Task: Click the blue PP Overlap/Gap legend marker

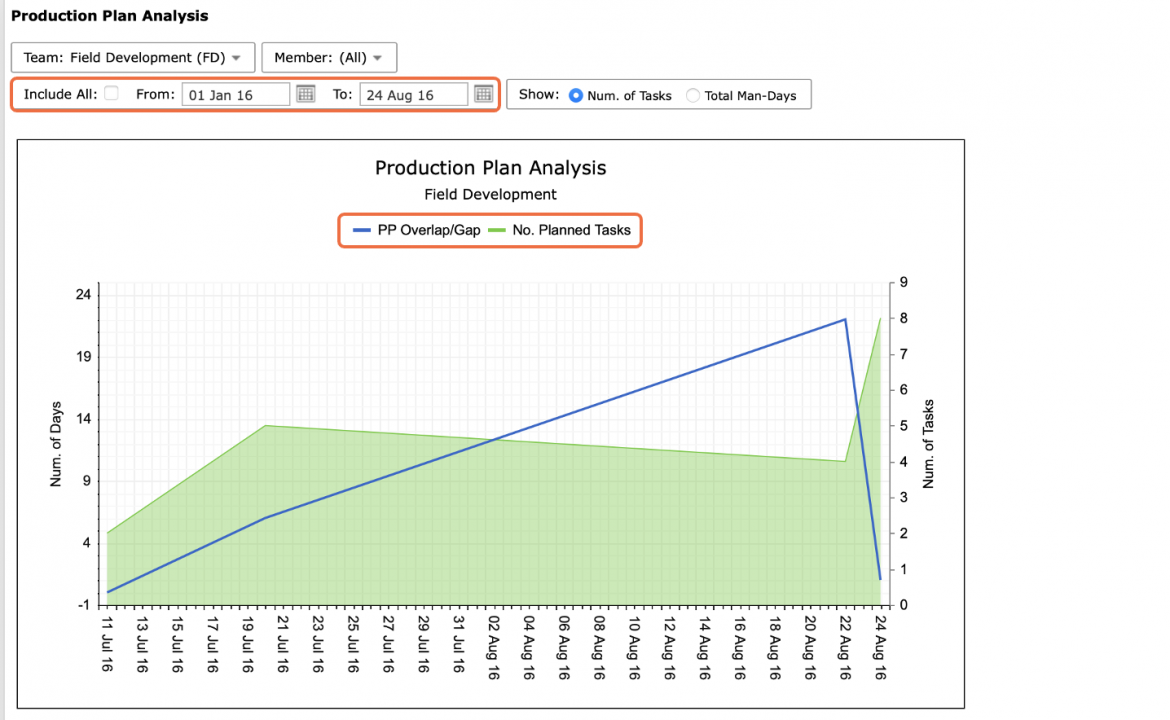Action: pos(362,231)
